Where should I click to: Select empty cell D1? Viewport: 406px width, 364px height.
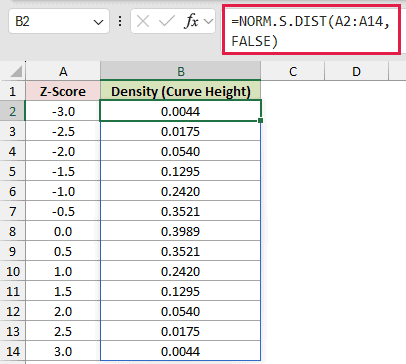click(x=356, y=91)
